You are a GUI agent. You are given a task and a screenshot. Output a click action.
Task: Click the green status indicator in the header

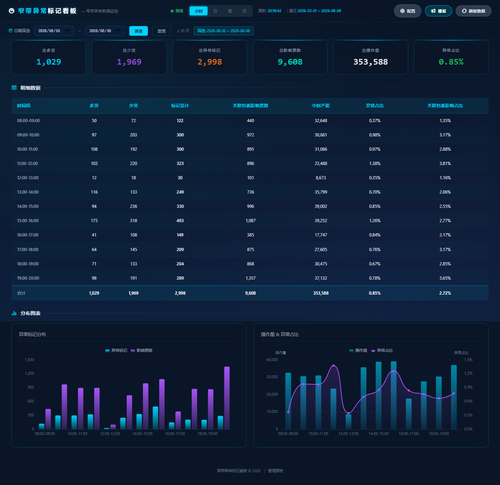coord(172,11)
